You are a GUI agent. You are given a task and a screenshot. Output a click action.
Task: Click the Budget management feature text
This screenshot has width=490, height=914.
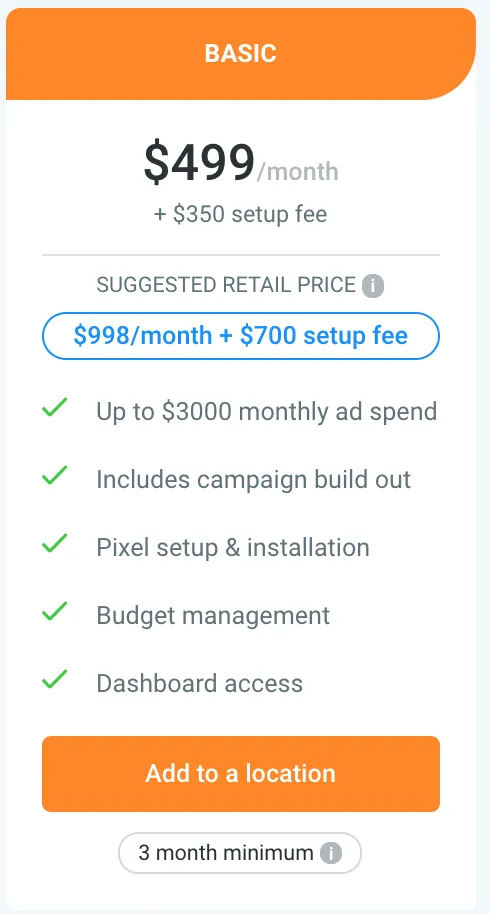tap(213, 616)
